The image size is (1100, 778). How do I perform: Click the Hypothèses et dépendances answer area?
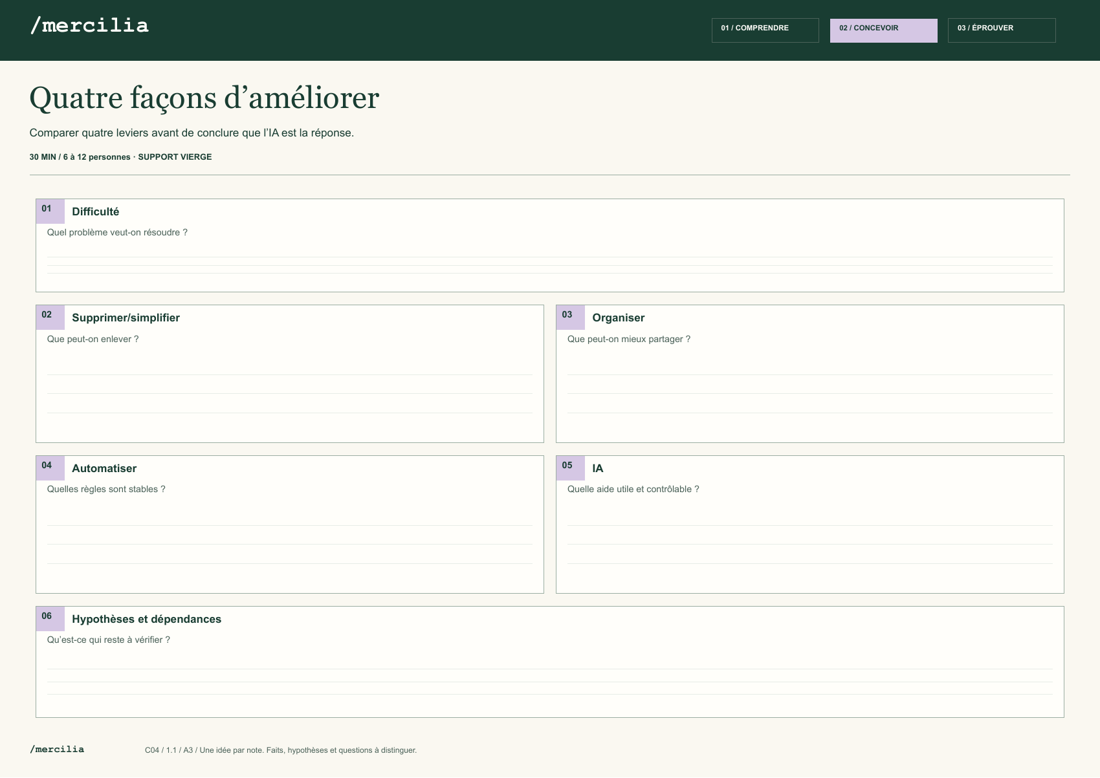tap(549, 682)
